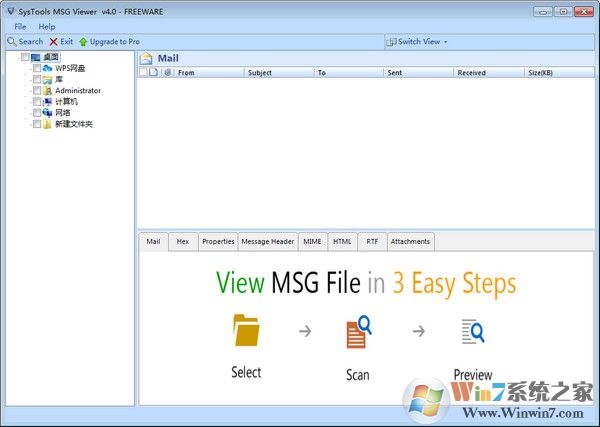Tick the 网络 checkbox
600x427 pixels.
point(37,112)
